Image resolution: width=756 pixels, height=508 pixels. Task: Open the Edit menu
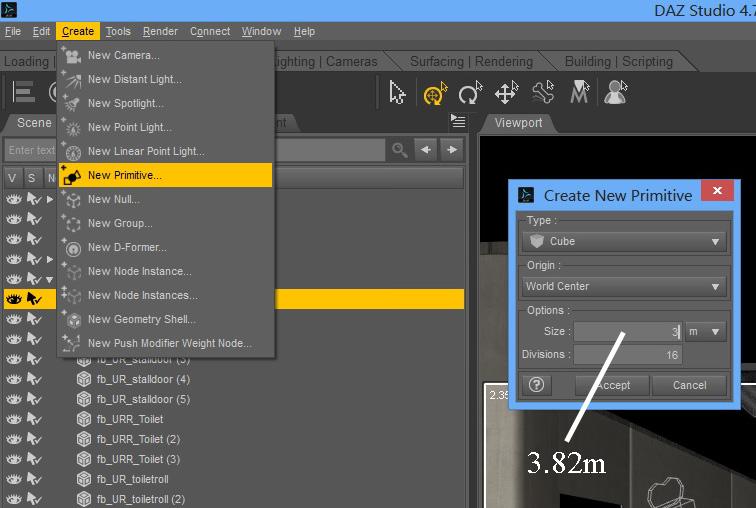point(41,31)
